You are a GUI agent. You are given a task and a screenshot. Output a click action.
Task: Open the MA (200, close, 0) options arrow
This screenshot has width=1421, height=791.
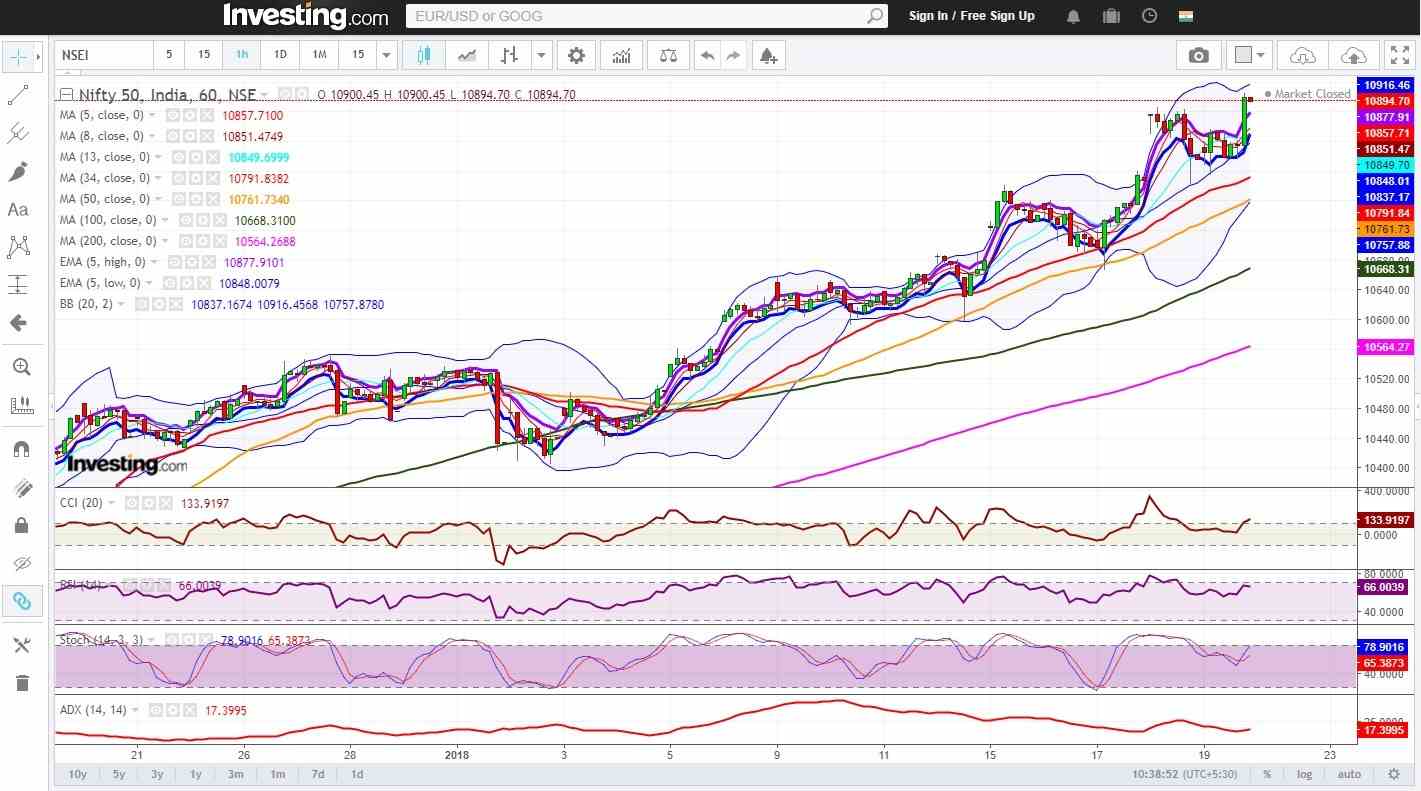pyautogui.click(x=165, y=241)
